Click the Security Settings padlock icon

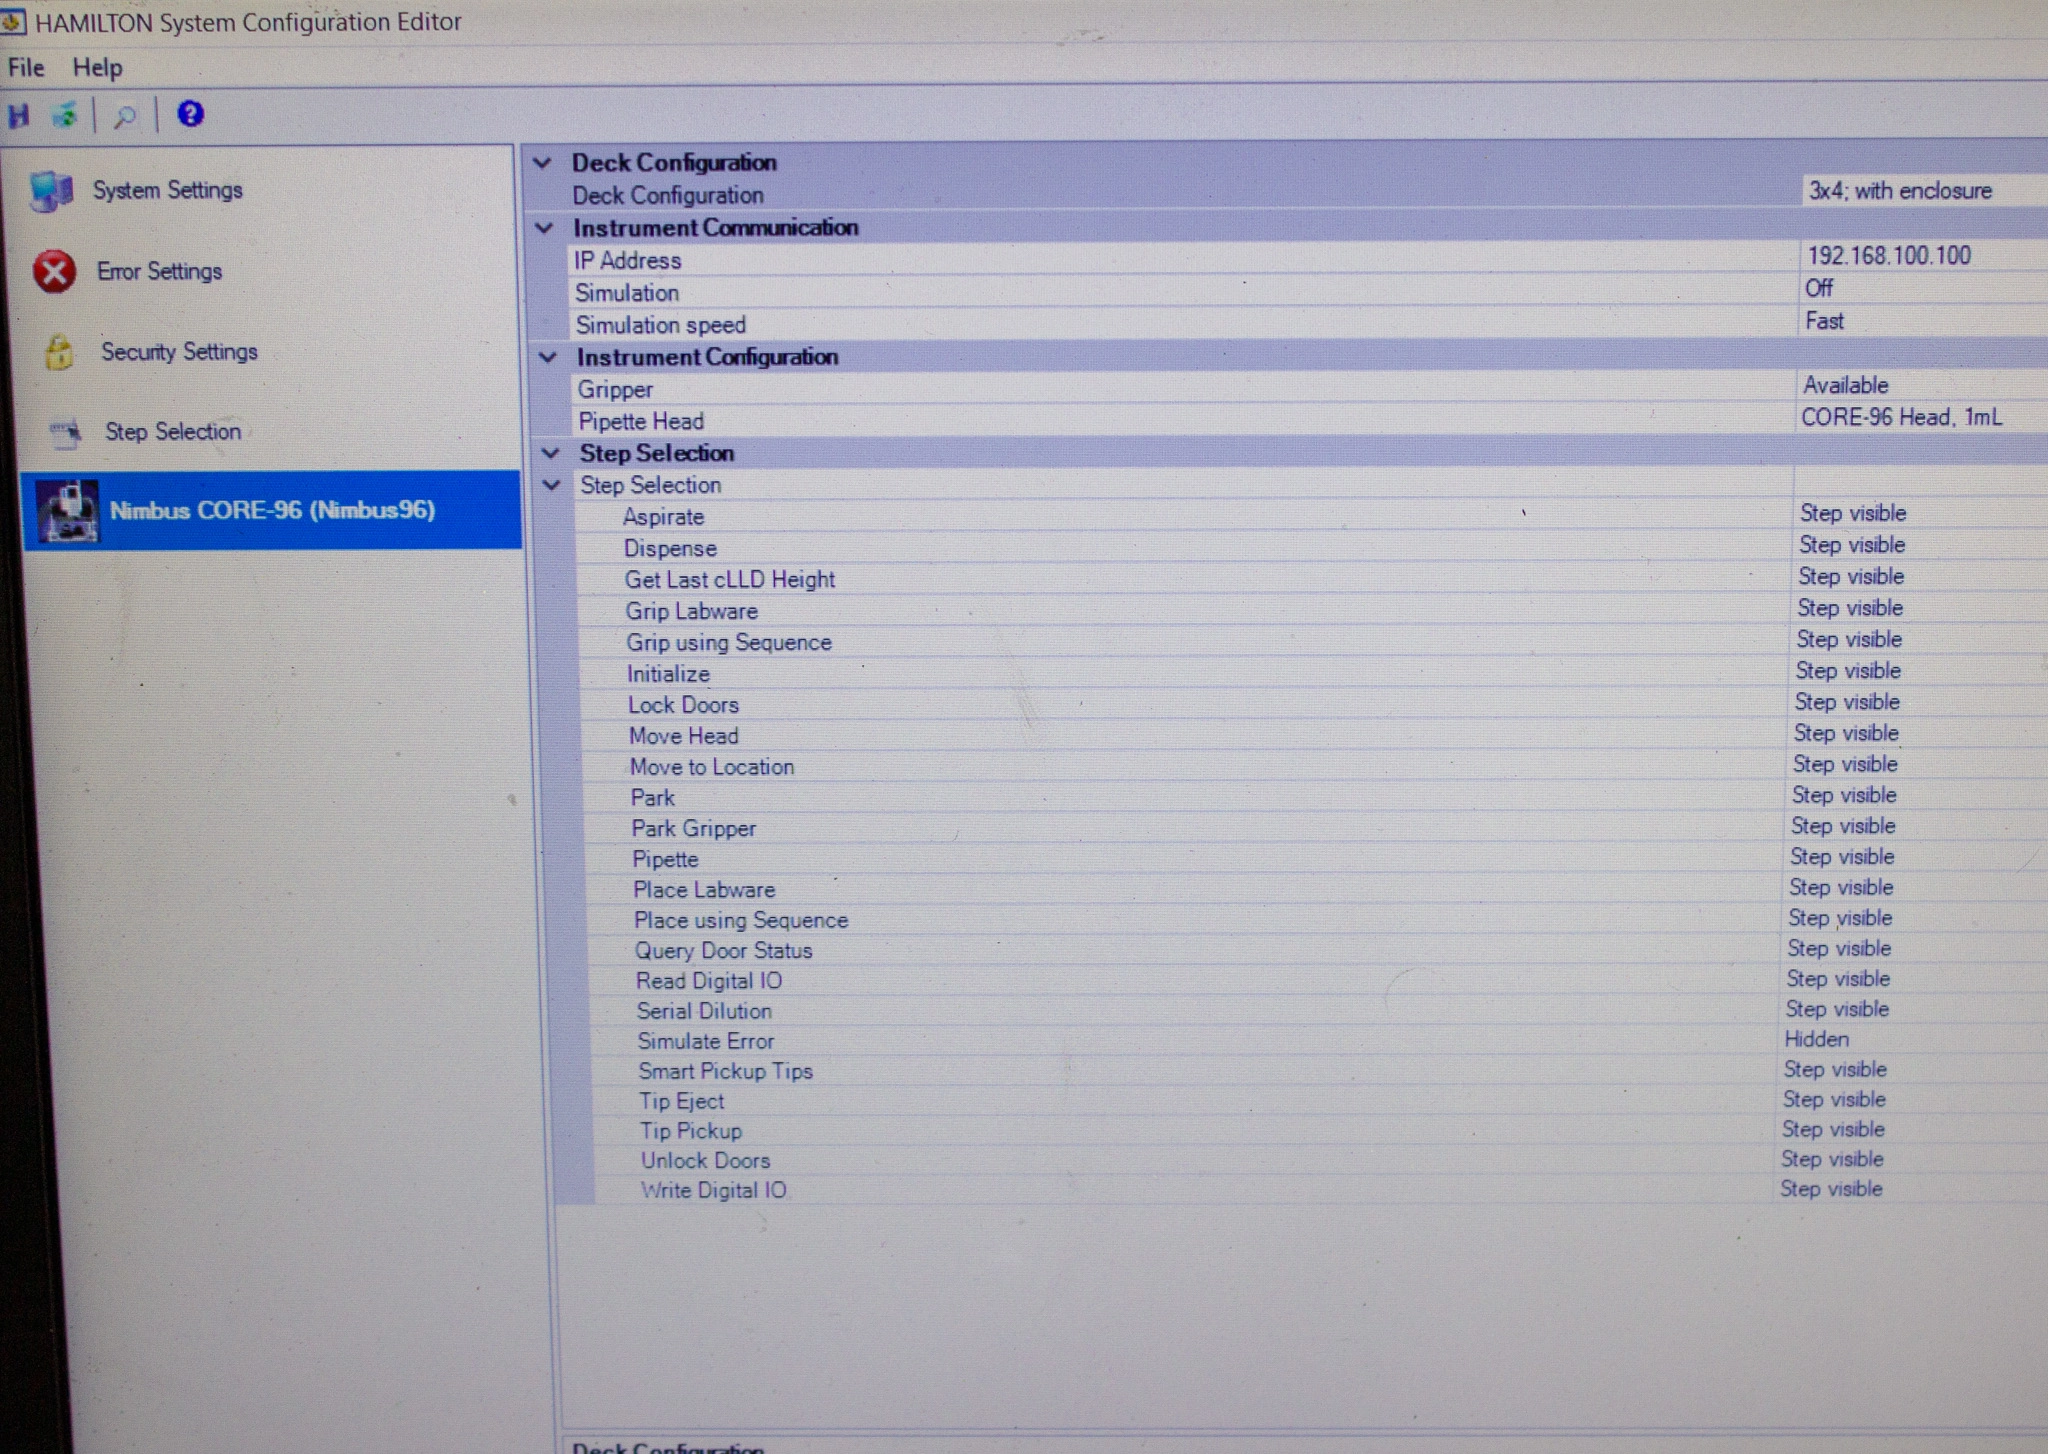coord(59,352)
